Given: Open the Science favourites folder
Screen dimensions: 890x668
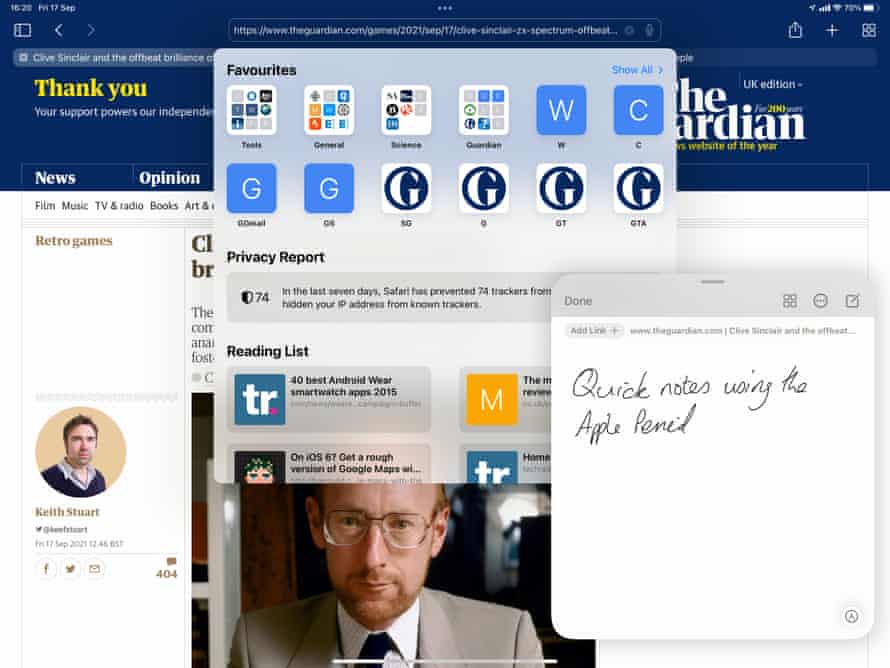Looking at the screenshot, I should (x=406, y=110).
